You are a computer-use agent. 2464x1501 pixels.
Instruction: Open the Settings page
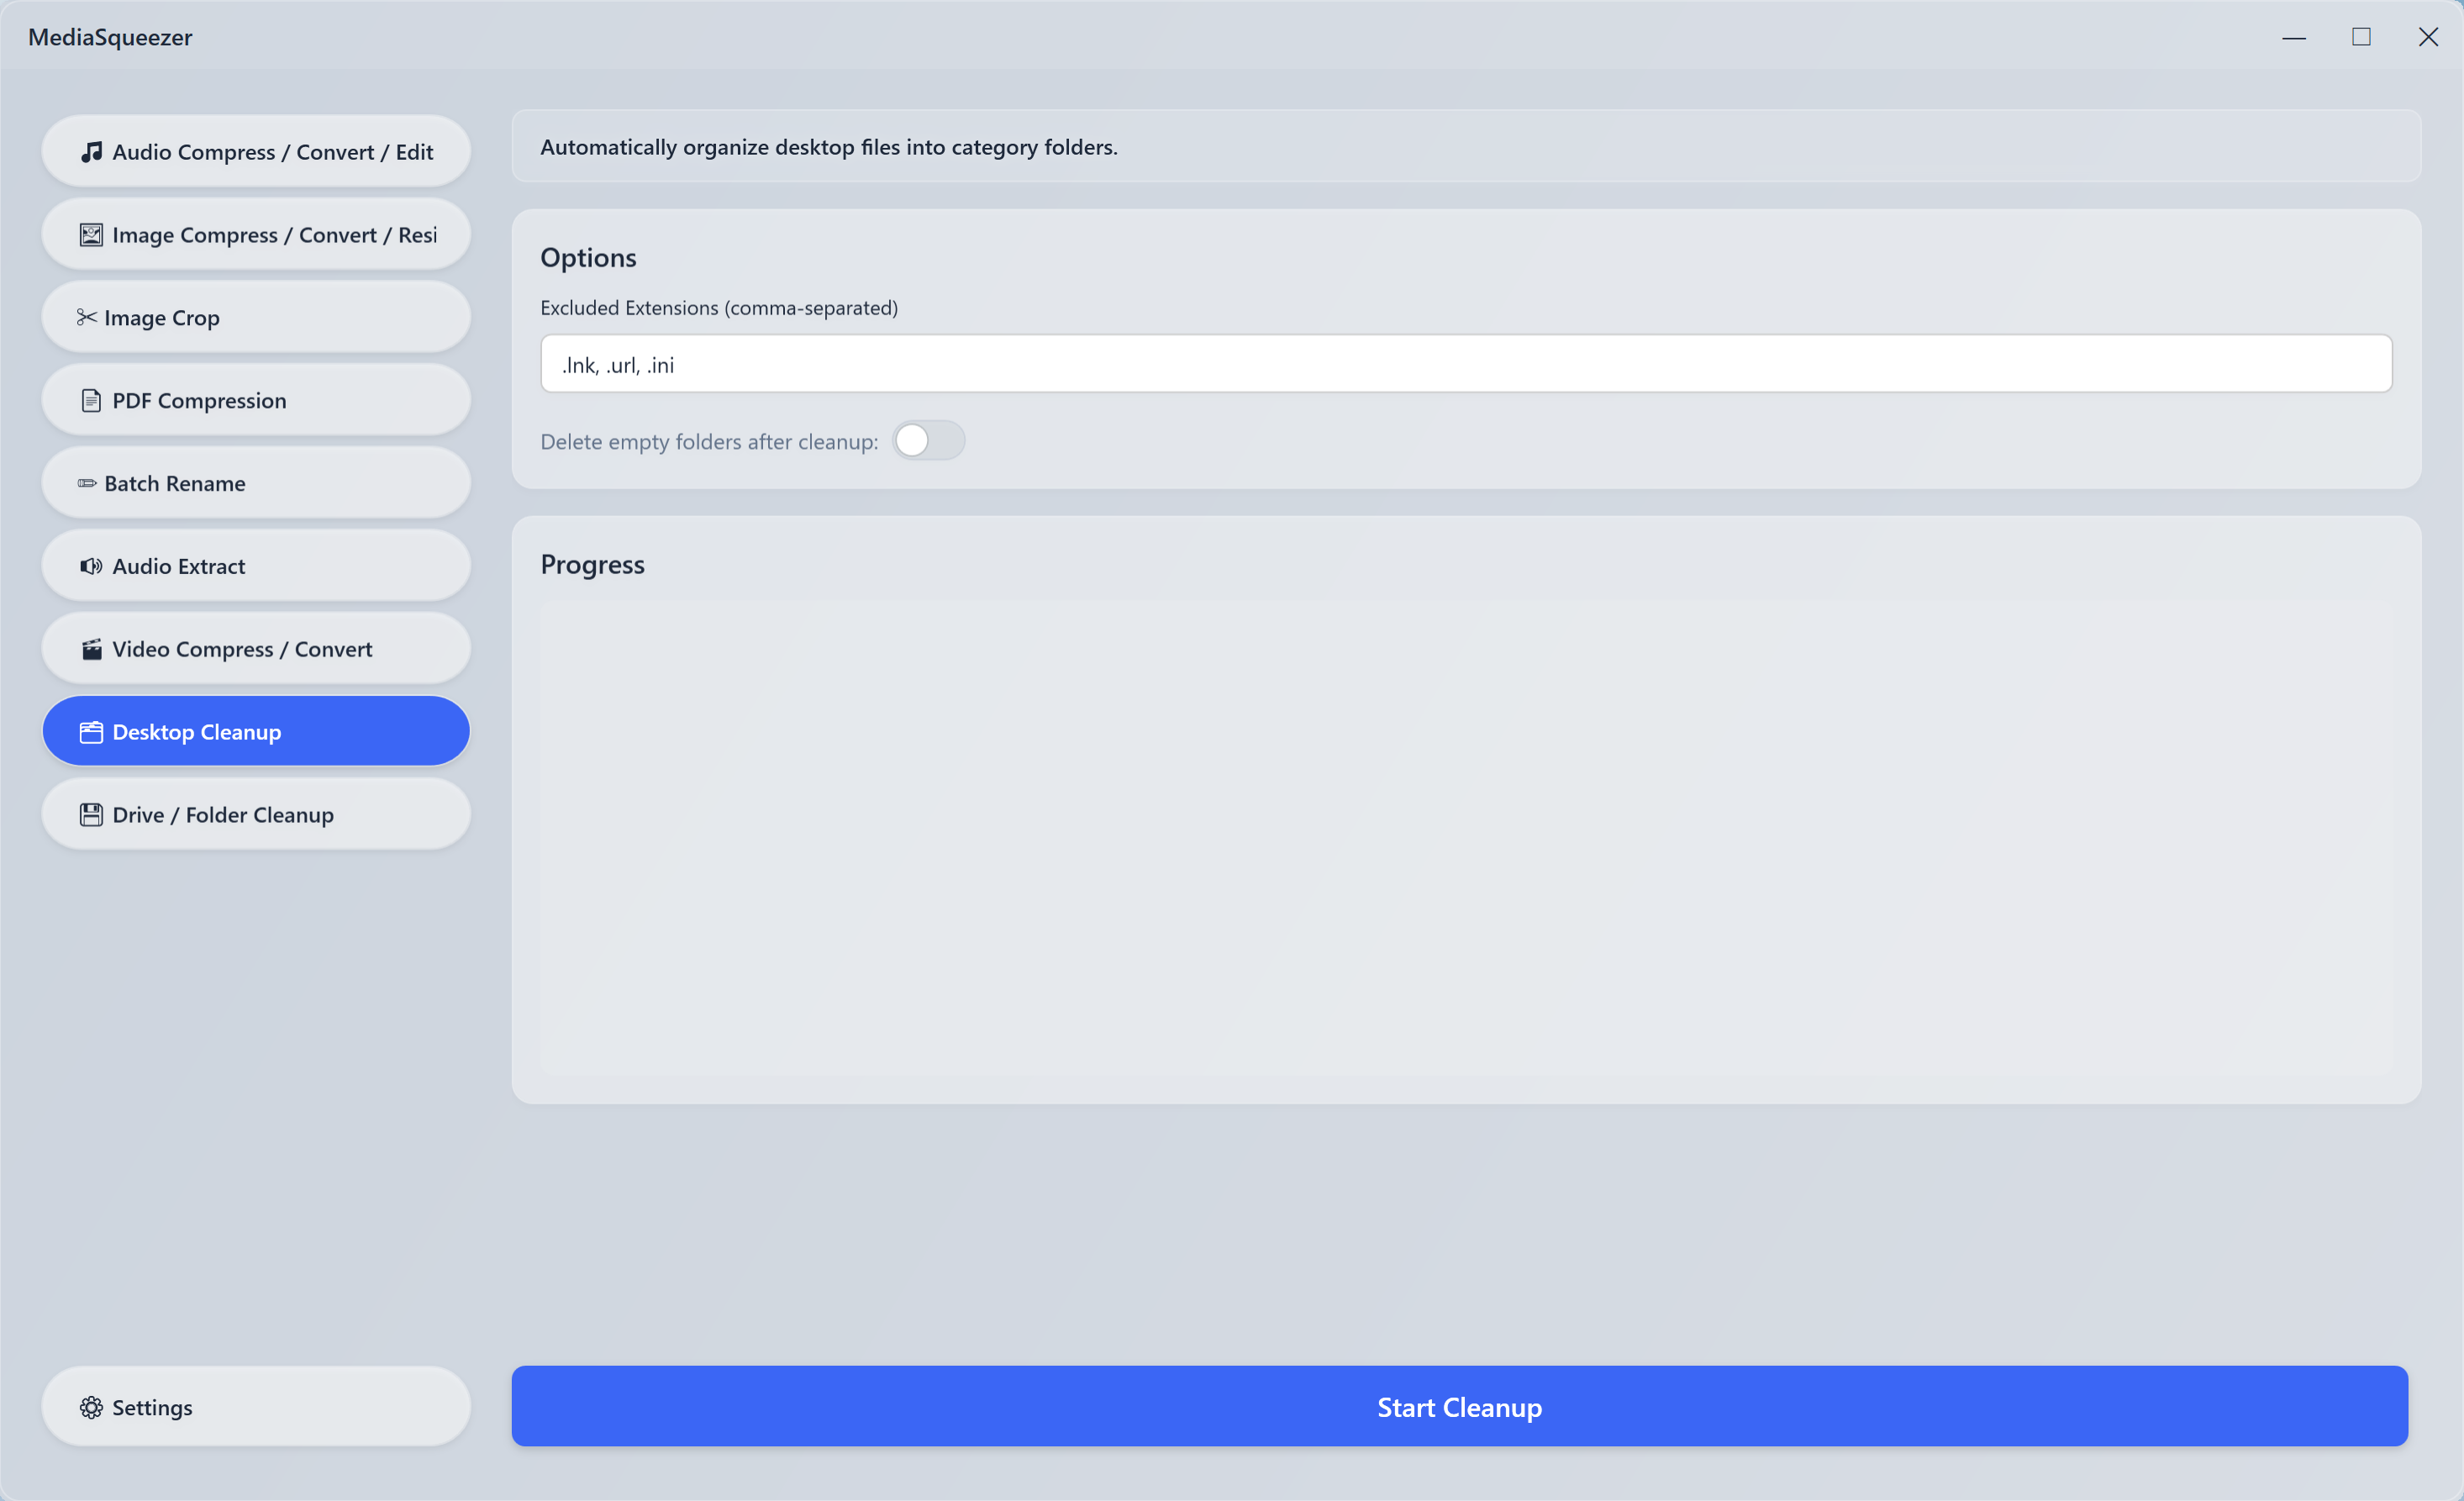click(256, 1407)
